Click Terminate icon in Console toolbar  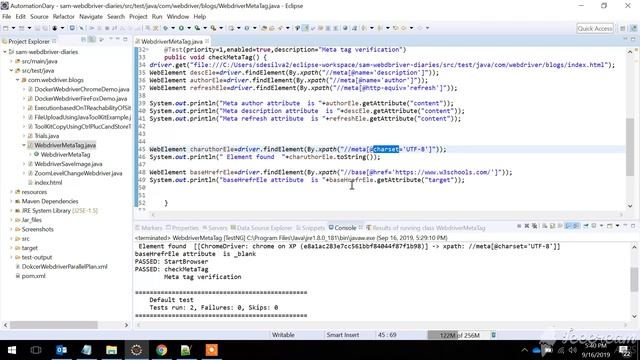pos(519,226)
